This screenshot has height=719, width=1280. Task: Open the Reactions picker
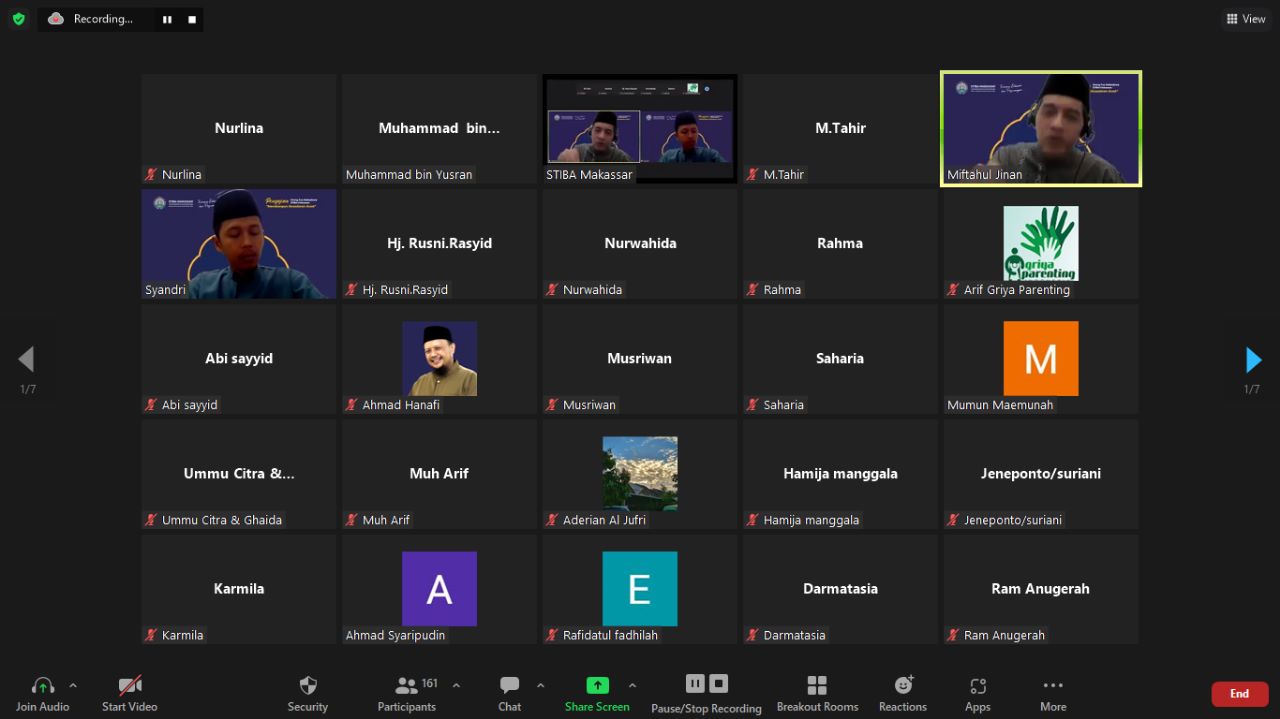click(903, 693)
